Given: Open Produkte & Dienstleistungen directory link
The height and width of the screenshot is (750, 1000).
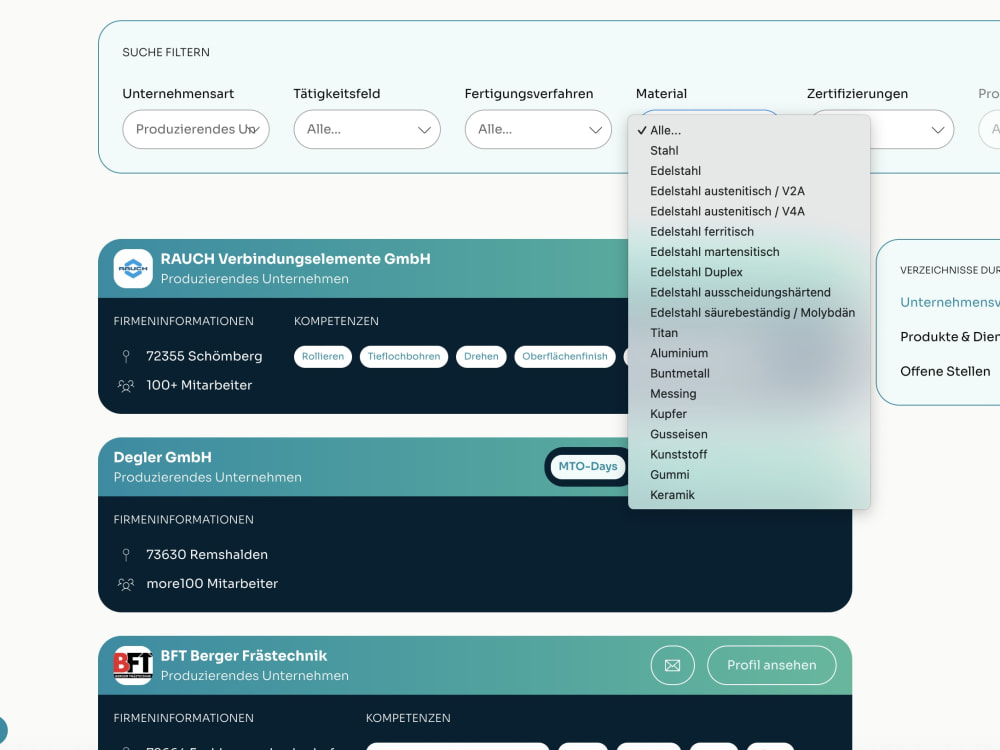Looking at the screenshot, I should [950, 337].
